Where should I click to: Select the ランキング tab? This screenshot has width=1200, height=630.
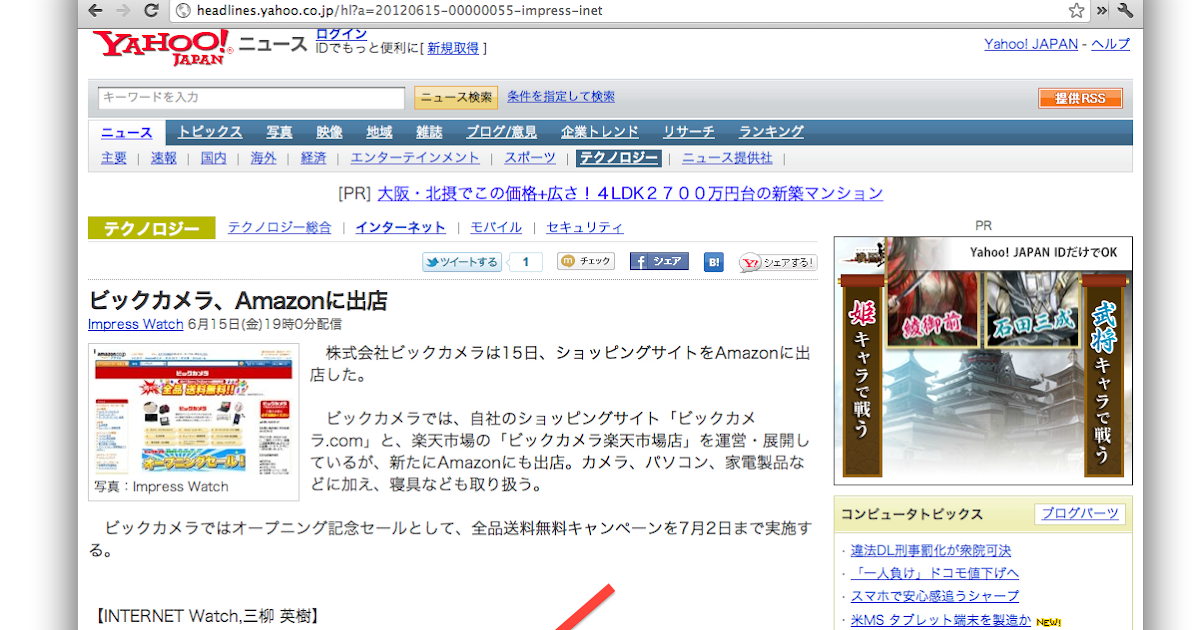tap(771, 132)
